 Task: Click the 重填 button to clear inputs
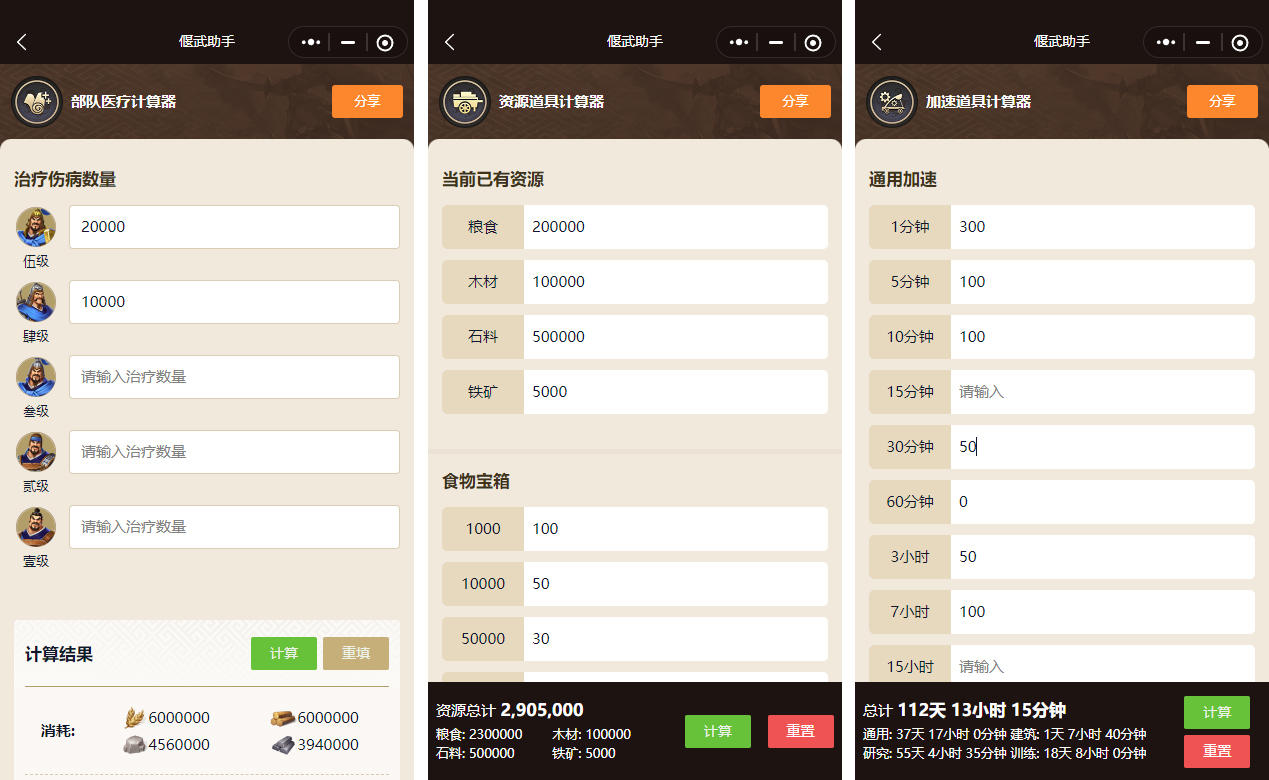[x=356, y=653]
